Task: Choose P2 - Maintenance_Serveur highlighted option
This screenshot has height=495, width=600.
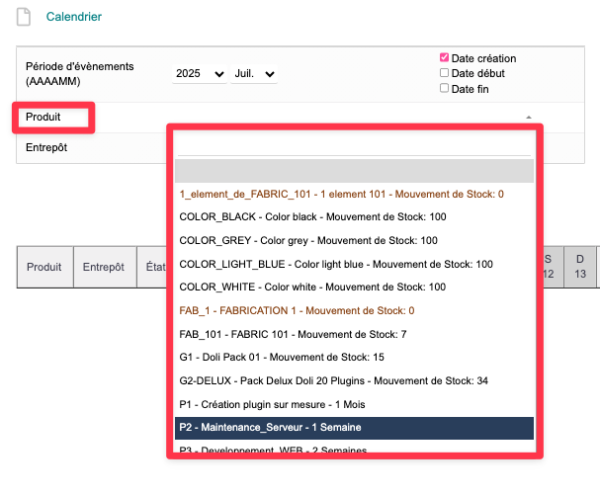Action: [x=354, y=427]
